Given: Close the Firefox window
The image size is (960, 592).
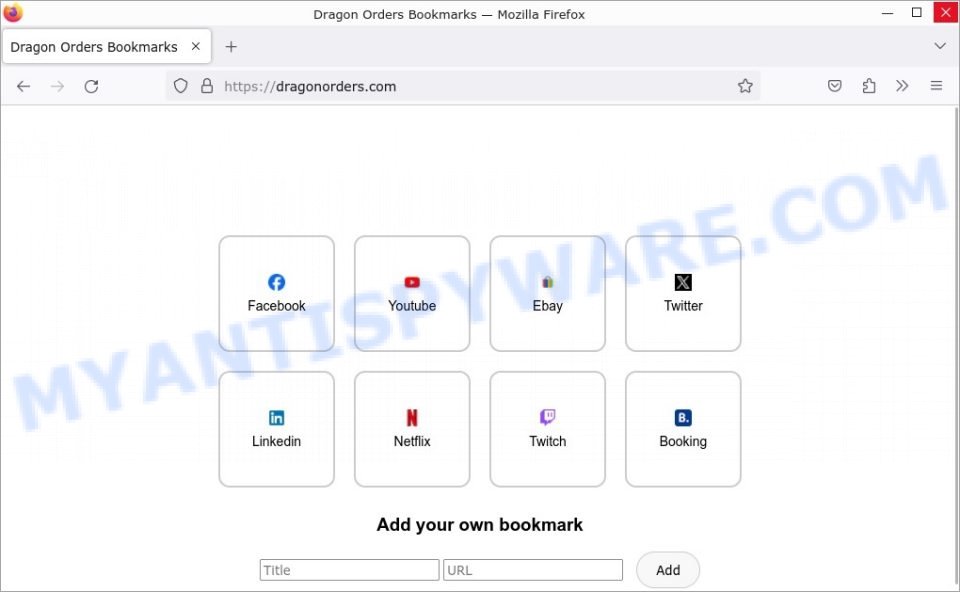Looking at the screenshot, I should point(945,12).
